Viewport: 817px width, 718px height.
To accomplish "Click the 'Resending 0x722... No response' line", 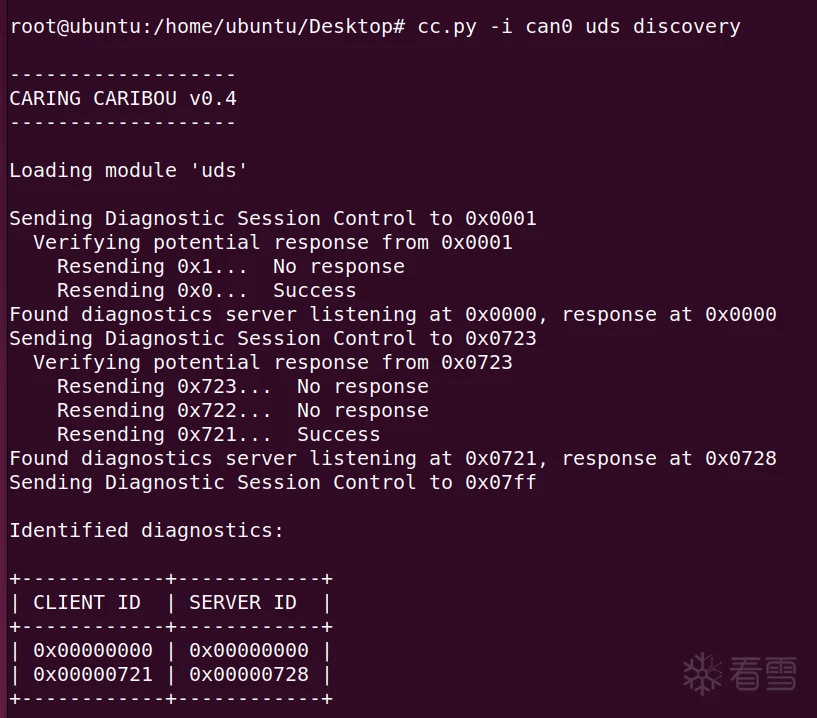I will (242, 410).
